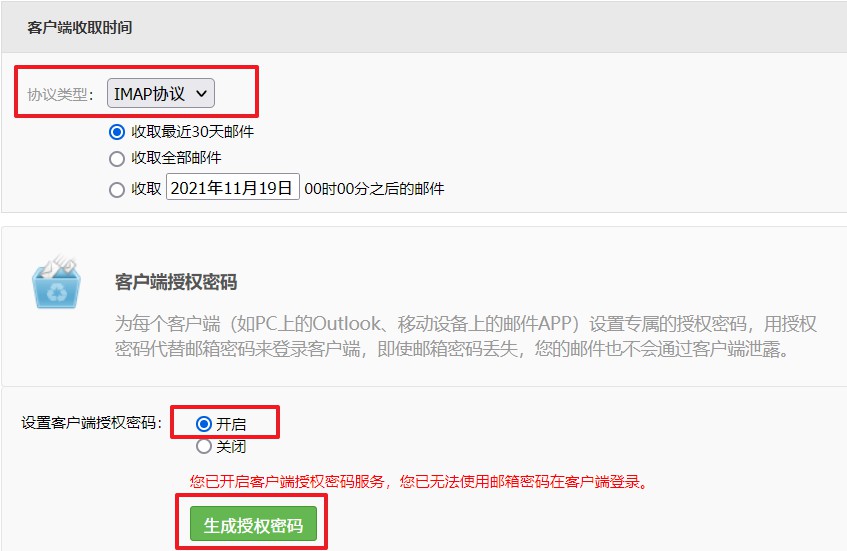Viewport: 847px width, 551px height.
Task: Click the mail recycle bin icon
Action: [56, 281]
